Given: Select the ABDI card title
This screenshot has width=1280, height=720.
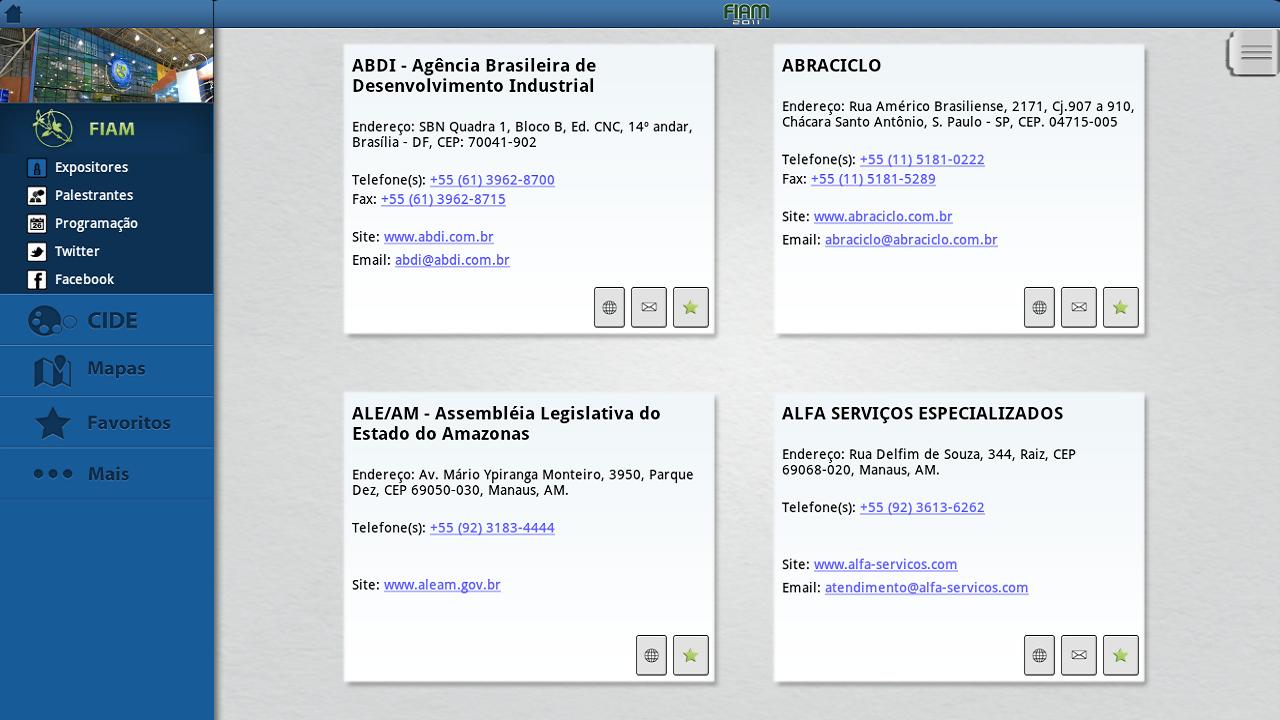Looking at the screenshot, I should pos(474,76).
